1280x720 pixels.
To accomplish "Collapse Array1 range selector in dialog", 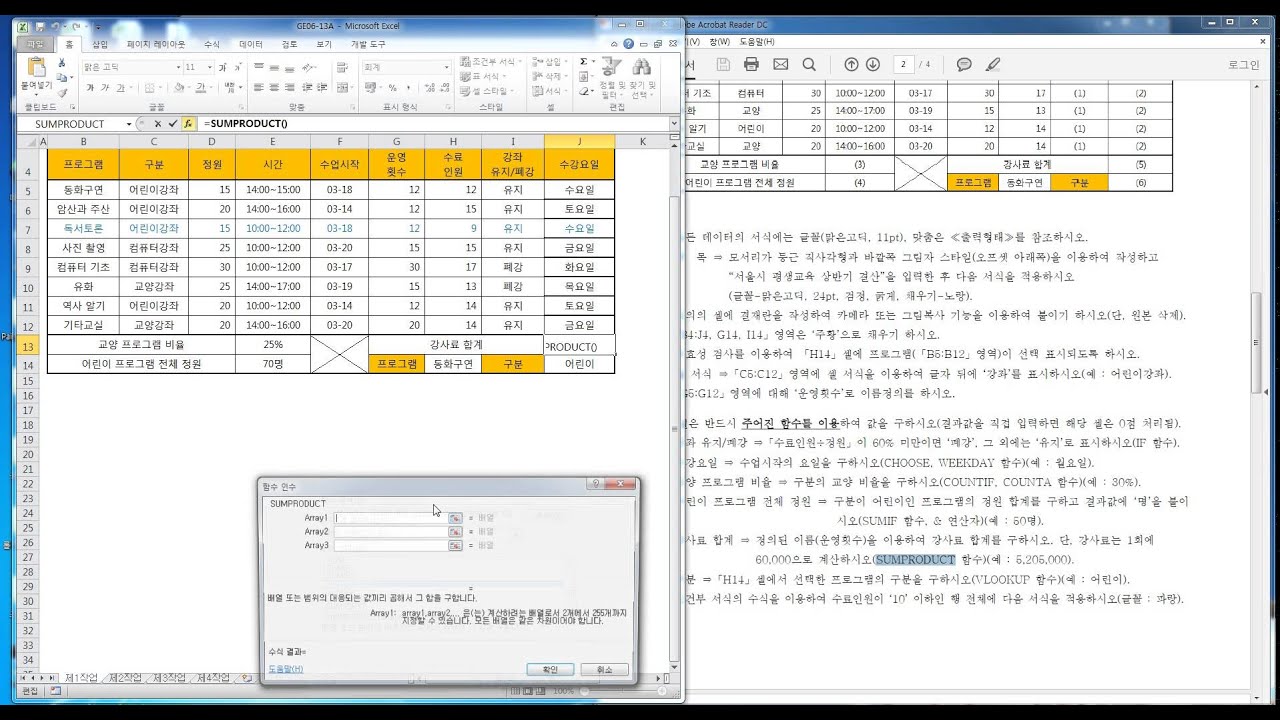I will click(x=455, y=518).
